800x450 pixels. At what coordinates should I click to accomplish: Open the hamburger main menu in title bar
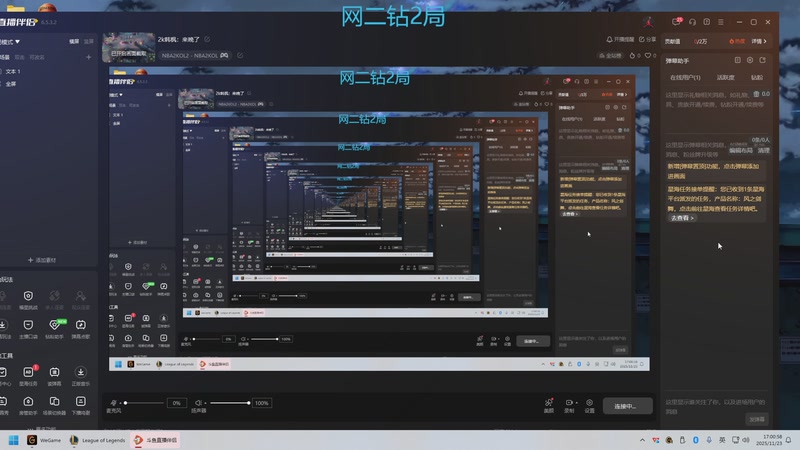tap(720, 22)
